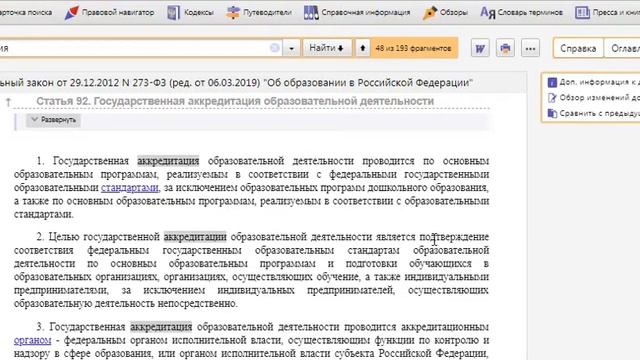Click the Справочная информация folders icon

[311, 13]
